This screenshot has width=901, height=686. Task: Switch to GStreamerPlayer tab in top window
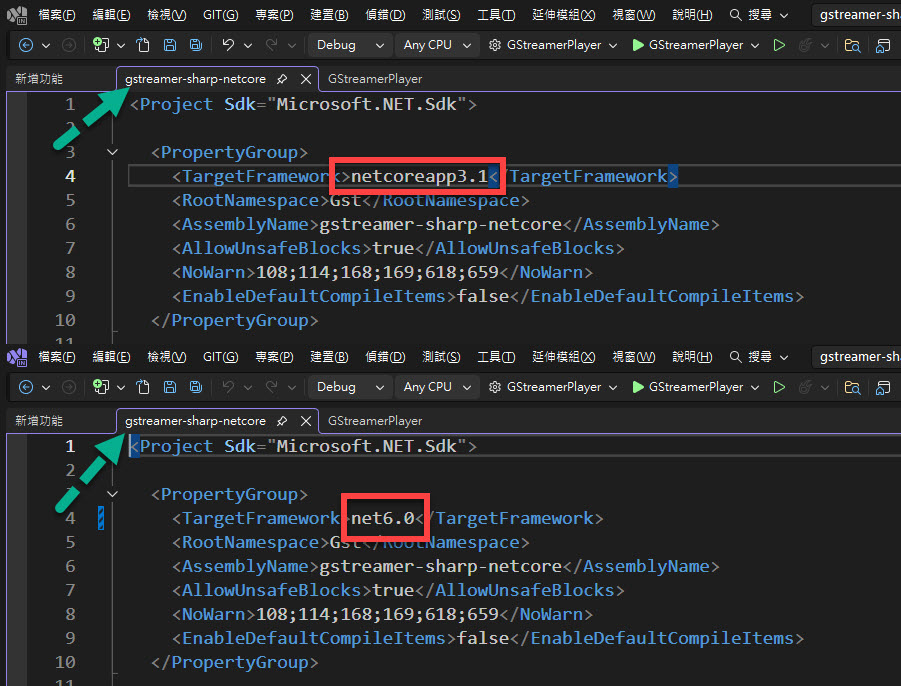pos(375,79)
